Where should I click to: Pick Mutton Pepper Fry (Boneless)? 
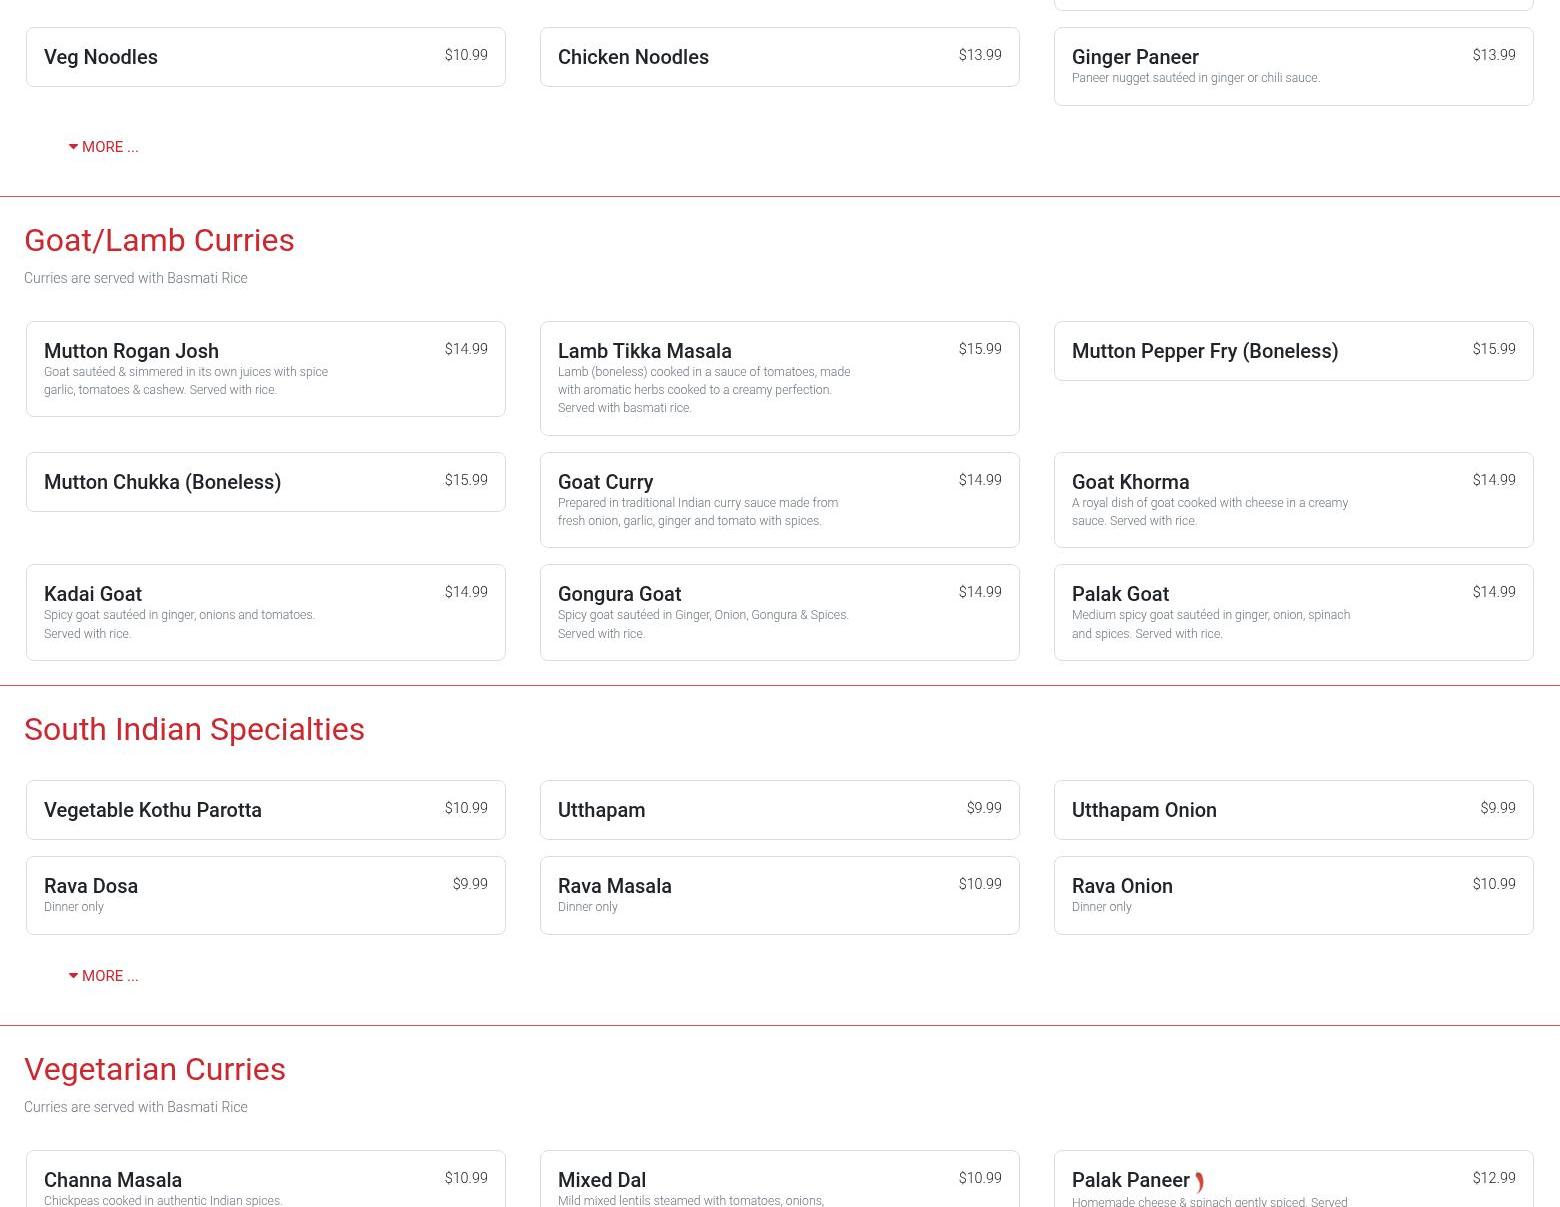1293,351
